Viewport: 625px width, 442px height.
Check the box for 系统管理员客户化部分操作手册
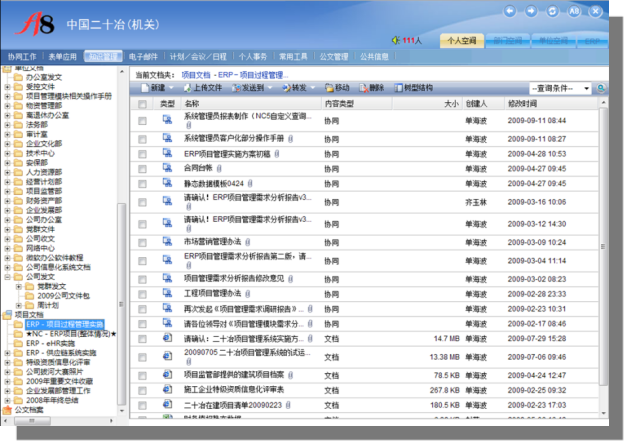142,139
